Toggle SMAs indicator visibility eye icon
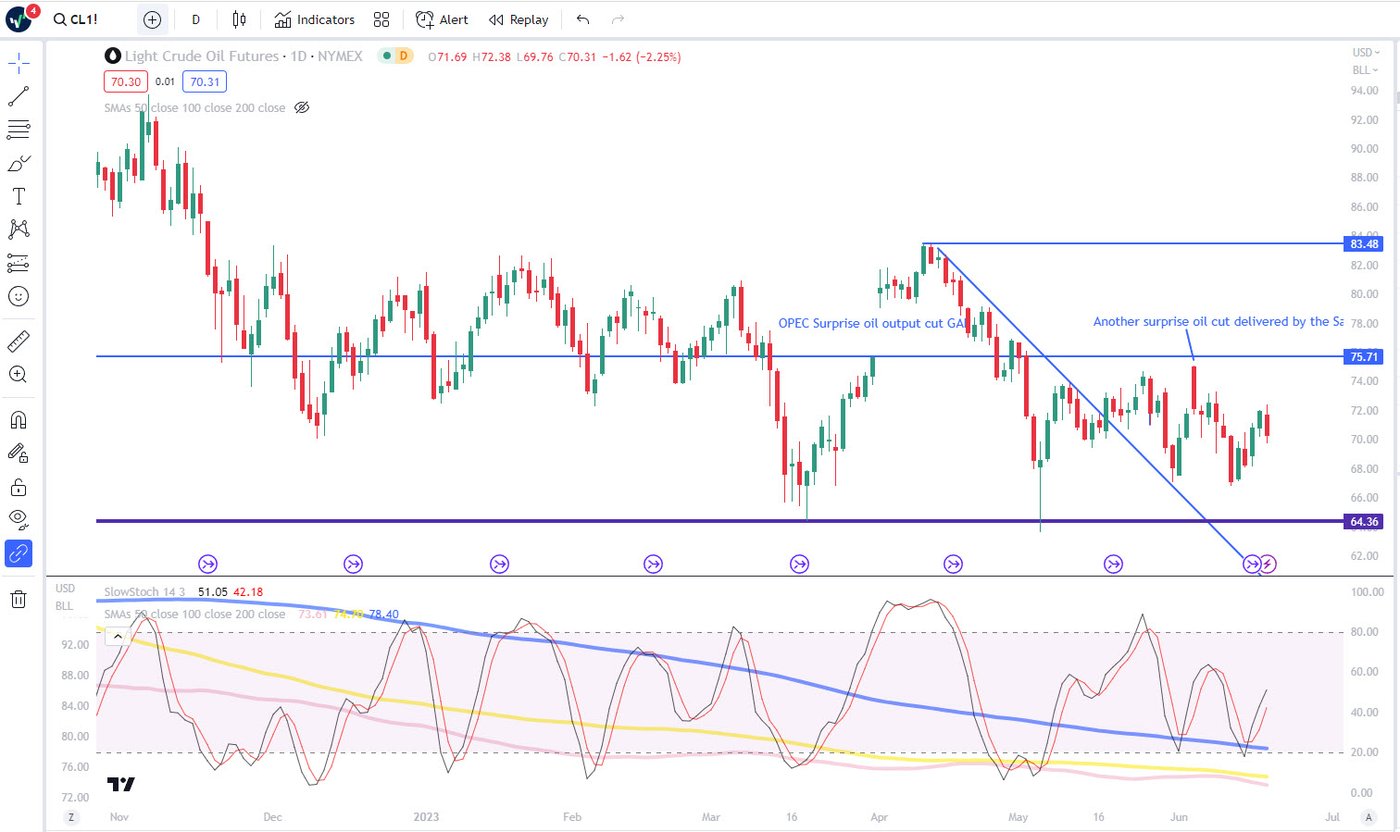 coord(302,108)
